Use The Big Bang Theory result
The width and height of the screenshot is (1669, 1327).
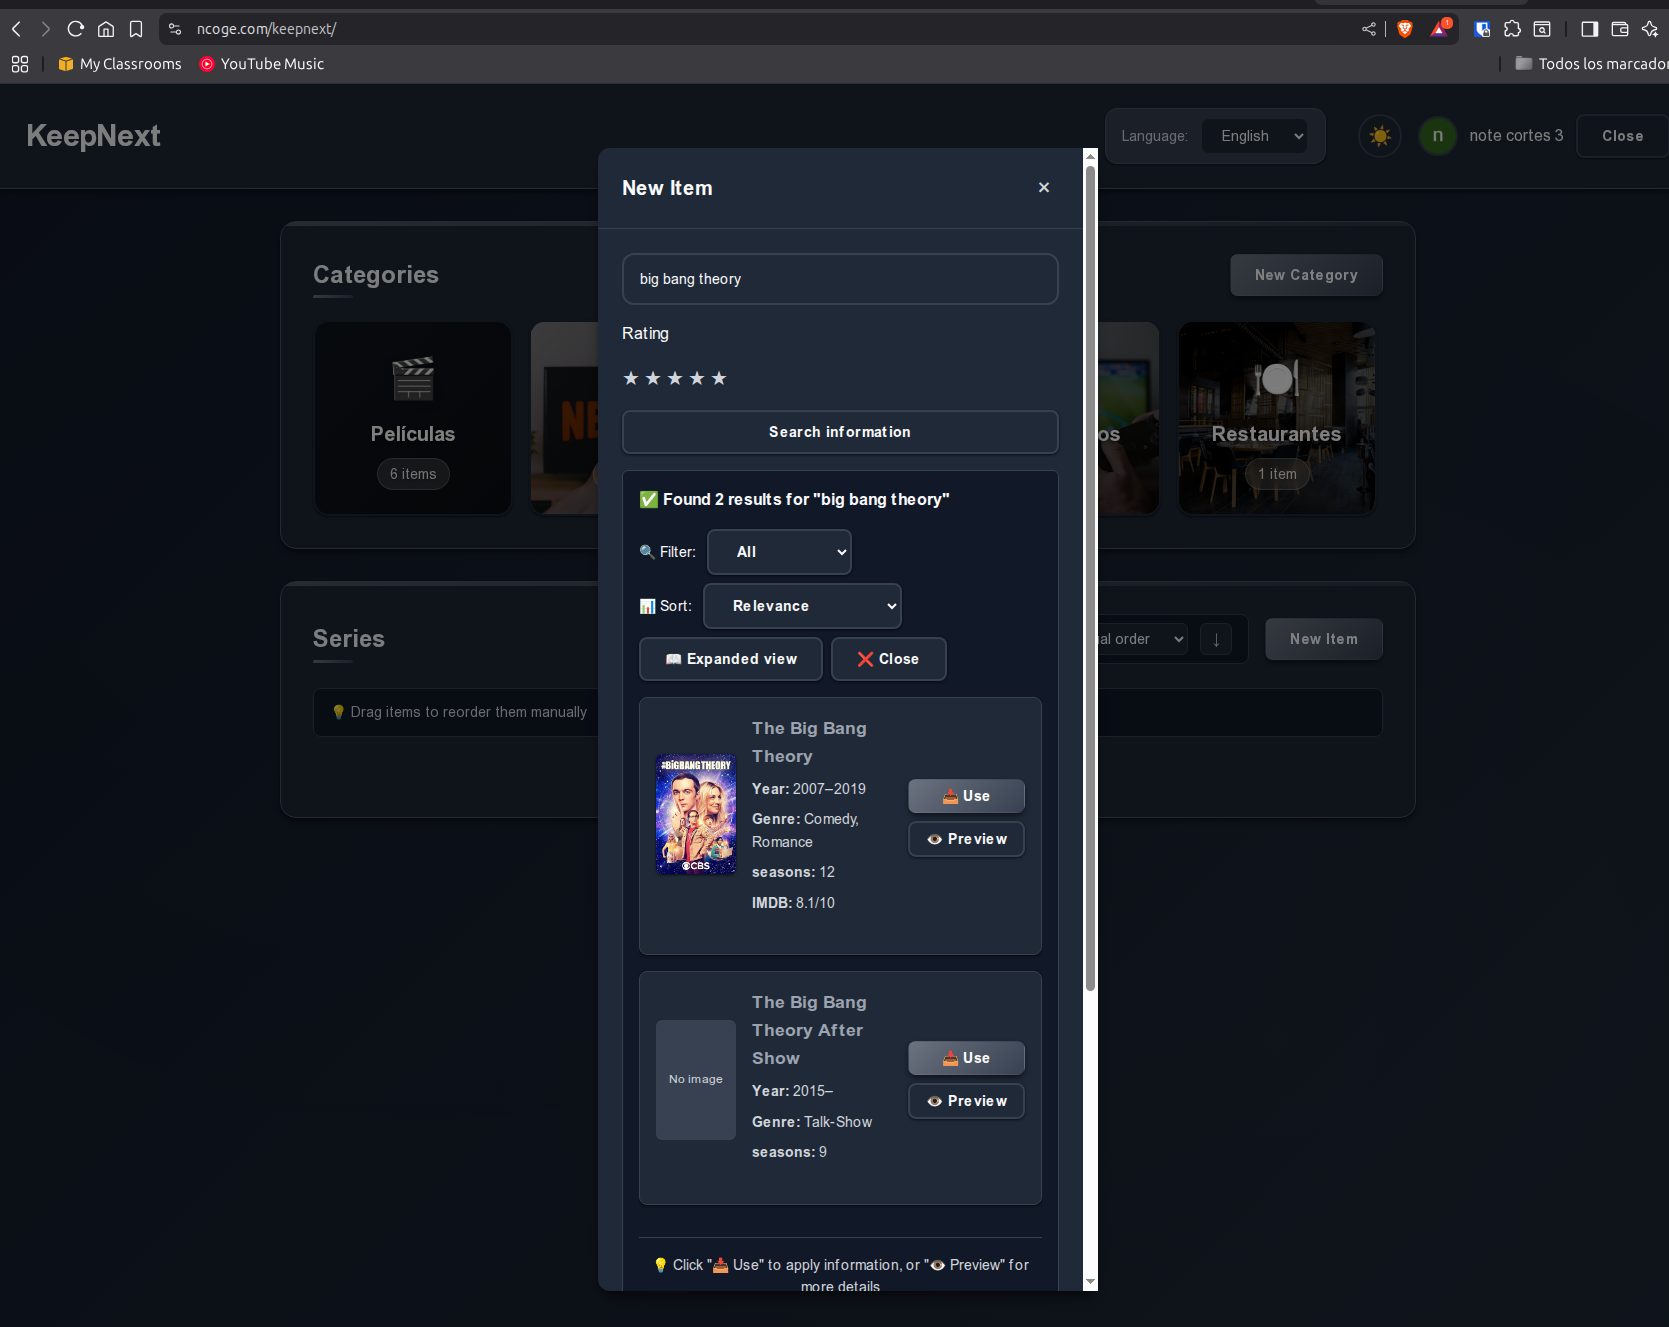click(966, 796)
